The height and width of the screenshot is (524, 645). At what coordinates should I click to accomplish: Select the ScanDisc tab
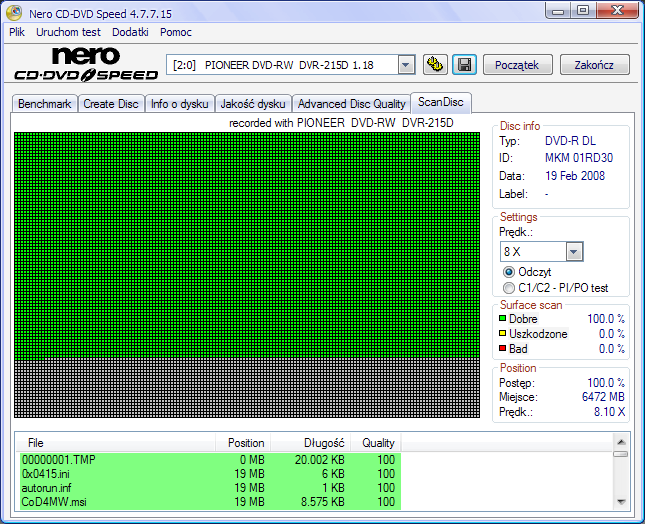tap(441, 102)
